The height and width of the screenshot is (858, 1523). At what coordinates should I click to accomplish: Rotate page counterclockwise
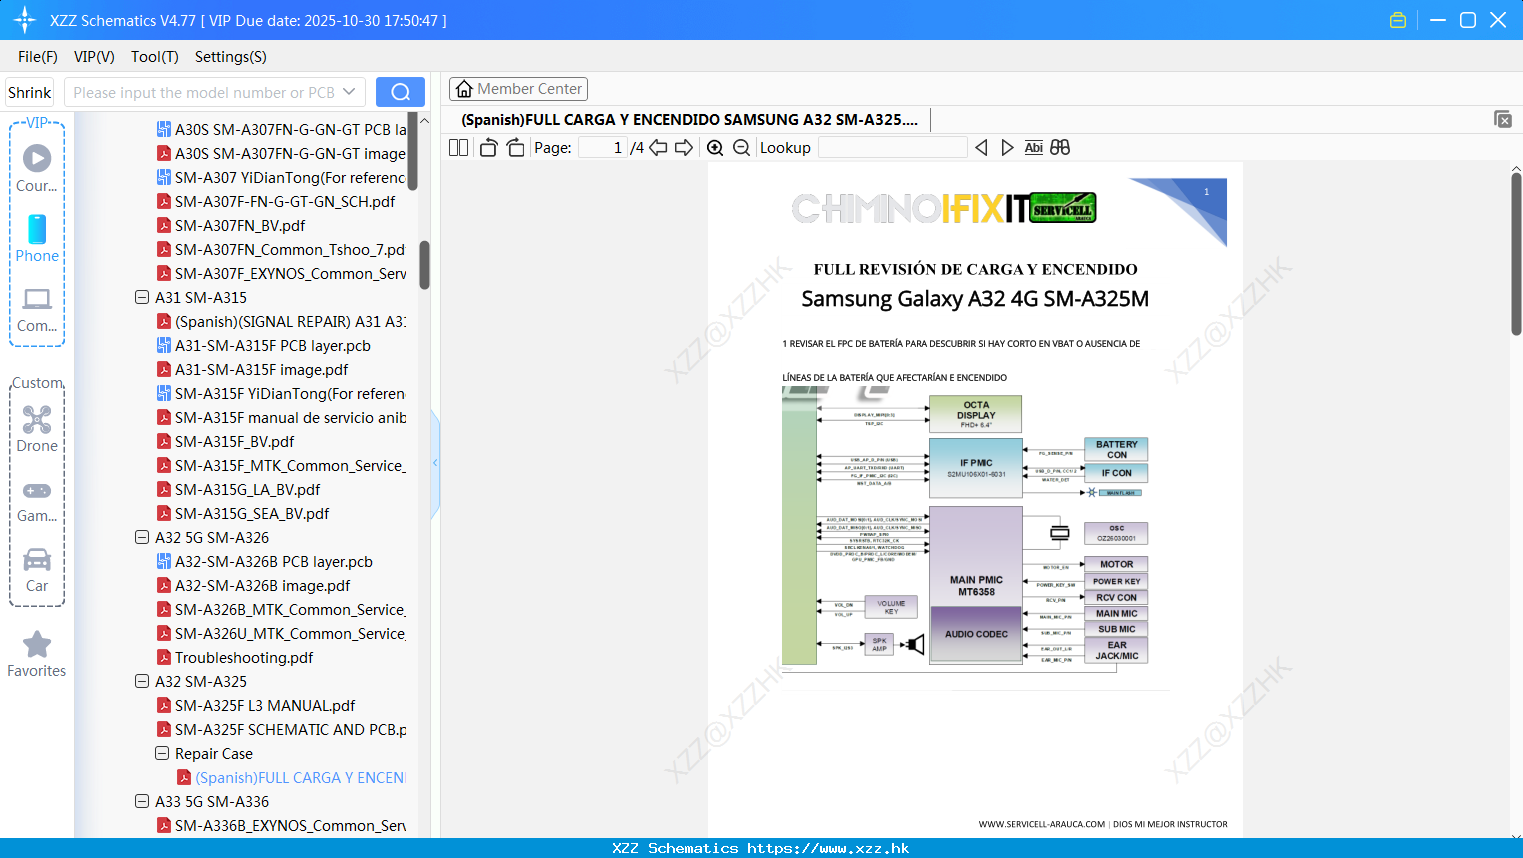[x=488, y=147]
